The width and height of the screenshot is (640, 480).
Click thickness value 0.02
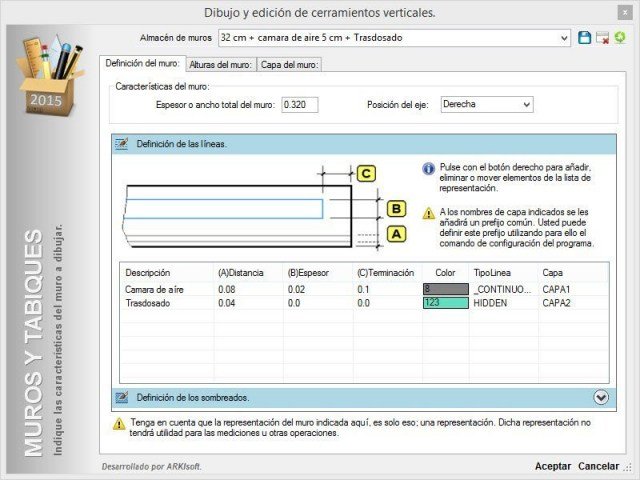(296, 289)
